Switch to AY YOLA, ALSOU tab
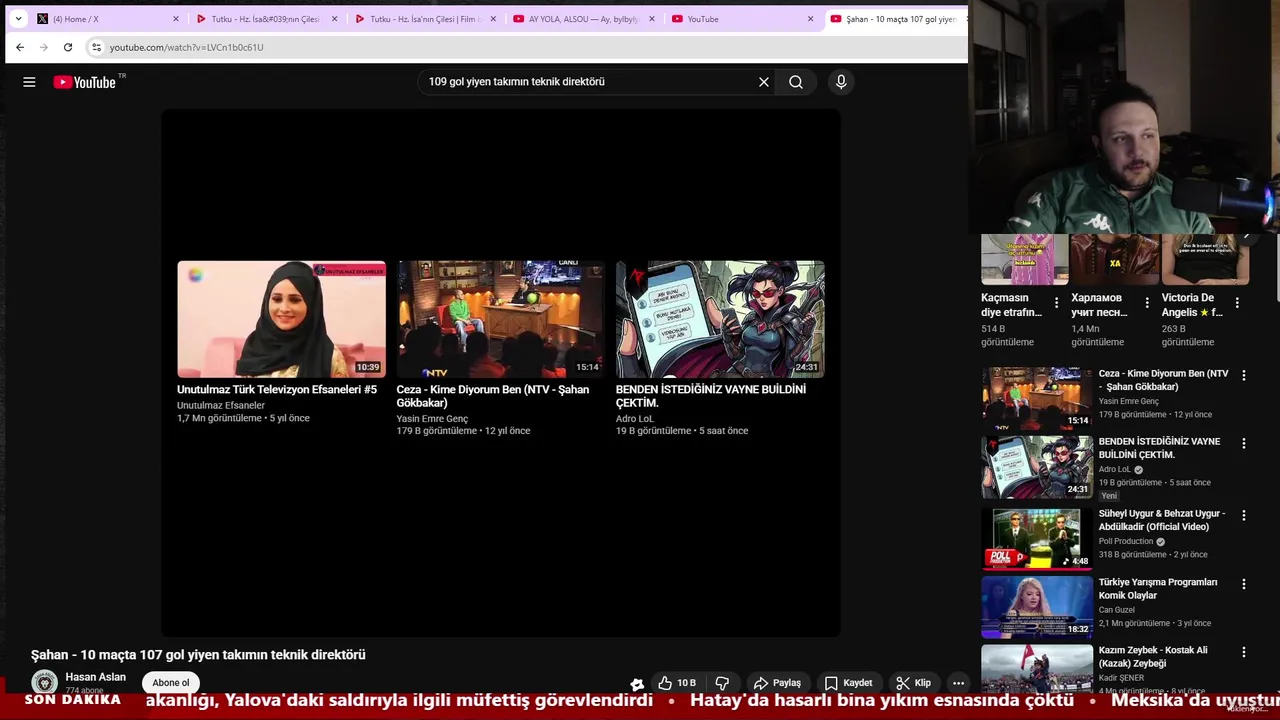The image size is (1280, 720). pos(583,19)
